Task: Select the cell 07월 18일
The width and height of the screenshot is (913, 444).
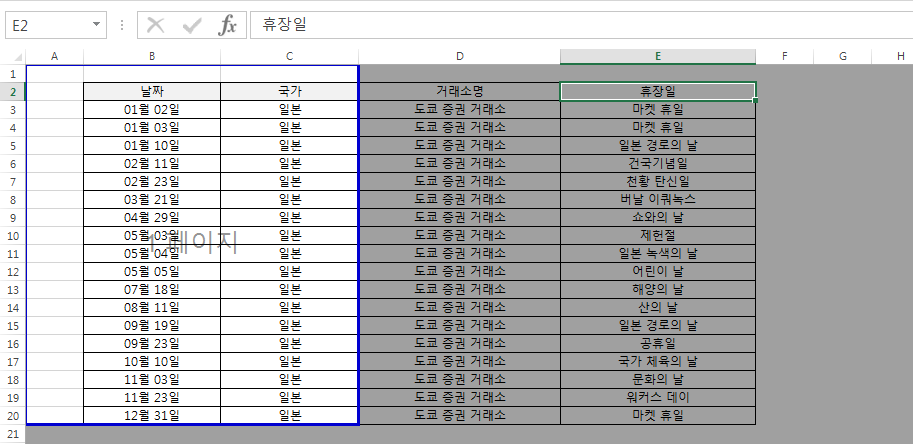Action: pos(152,290)
